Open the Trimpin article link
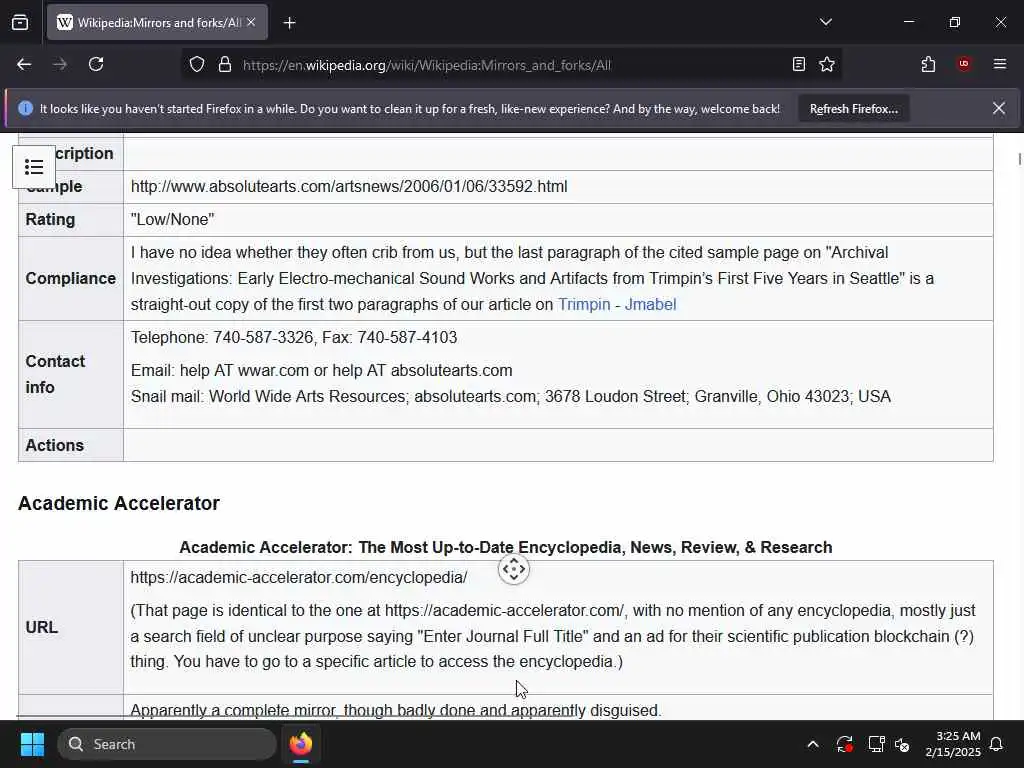The image size is (1024, 768). pyautogui.click(x=584, y=304)
